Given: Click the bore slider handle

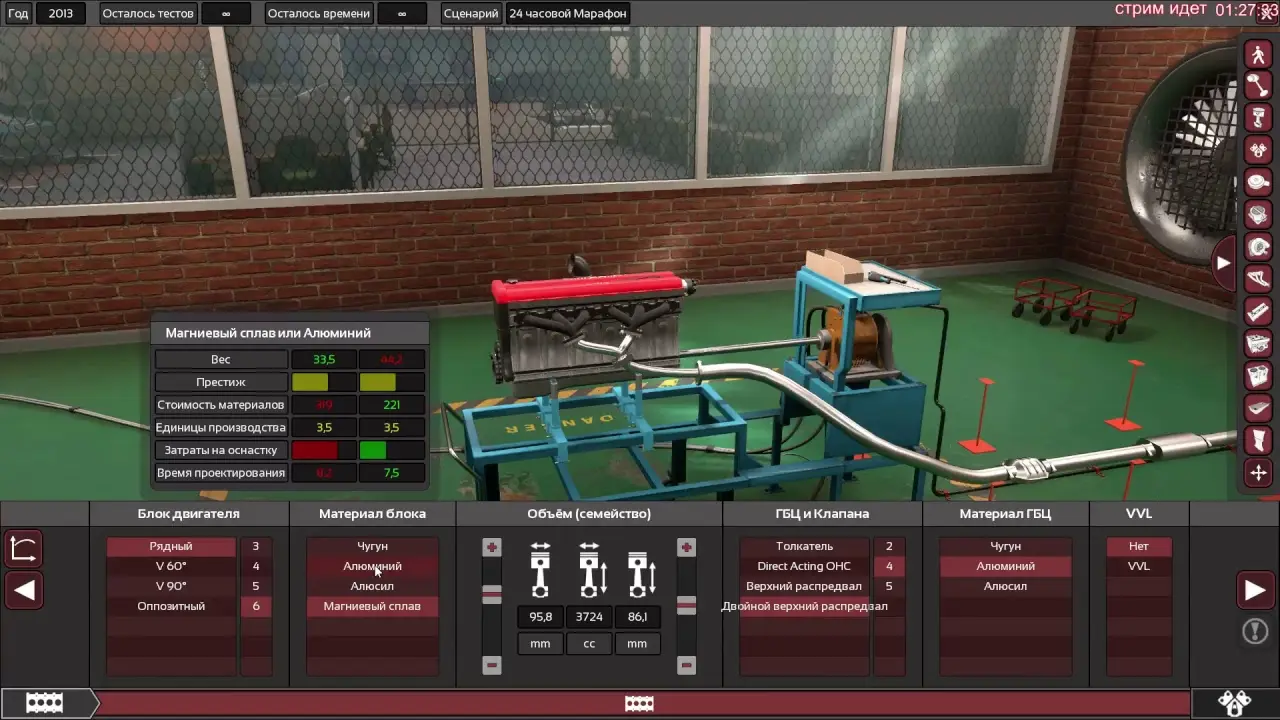Looking at the screenshot, I should 491,595.
